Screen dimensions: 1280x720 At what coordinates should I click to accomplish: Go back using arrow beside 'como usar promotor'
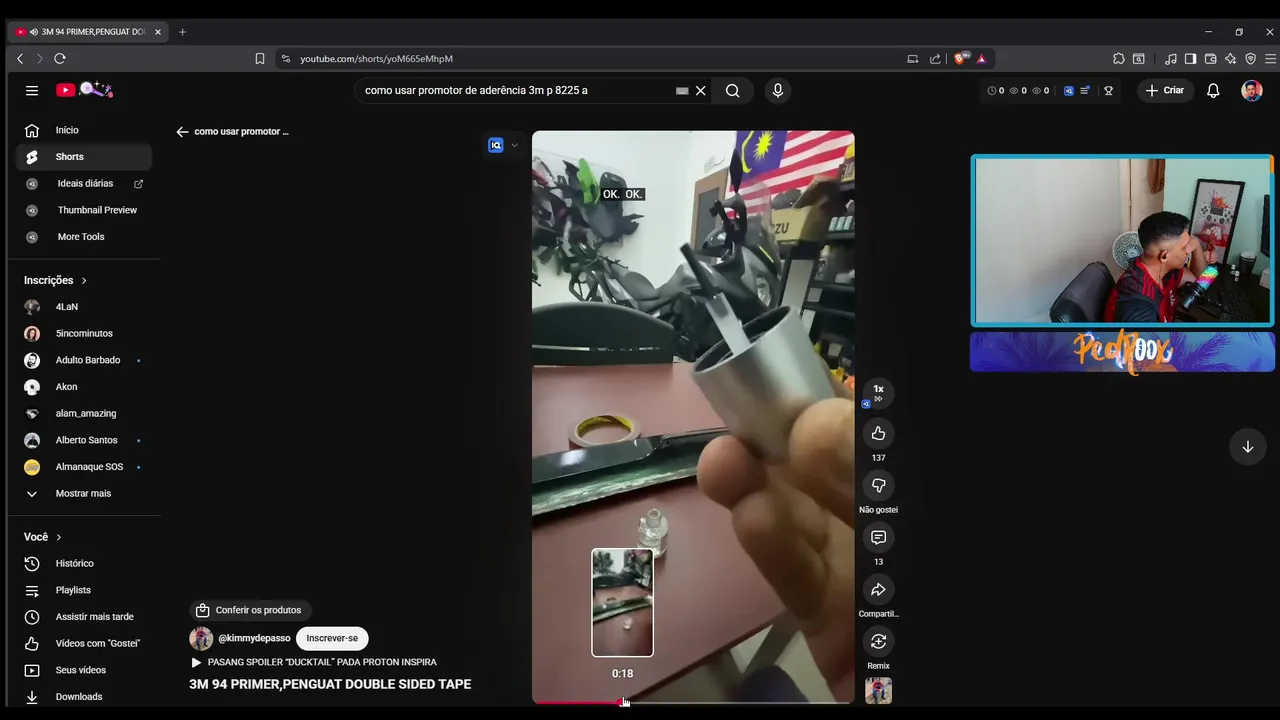182,131
